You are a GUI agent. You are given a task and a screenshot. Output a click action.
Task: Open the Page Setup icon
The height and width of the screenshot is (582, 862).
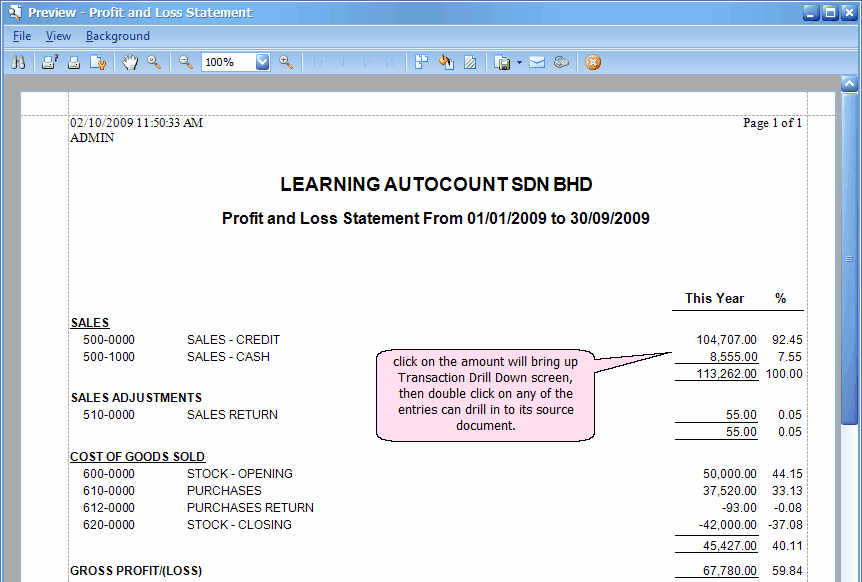[98, 62]
